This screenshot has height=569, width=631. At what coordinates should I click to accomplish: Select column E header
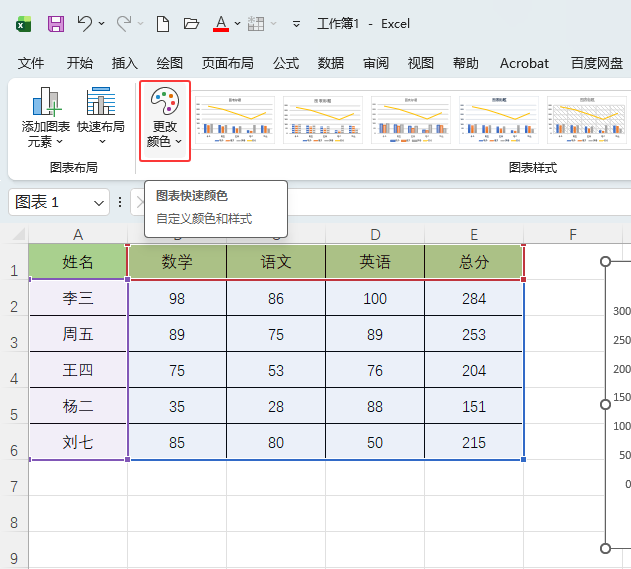(474, 234)
